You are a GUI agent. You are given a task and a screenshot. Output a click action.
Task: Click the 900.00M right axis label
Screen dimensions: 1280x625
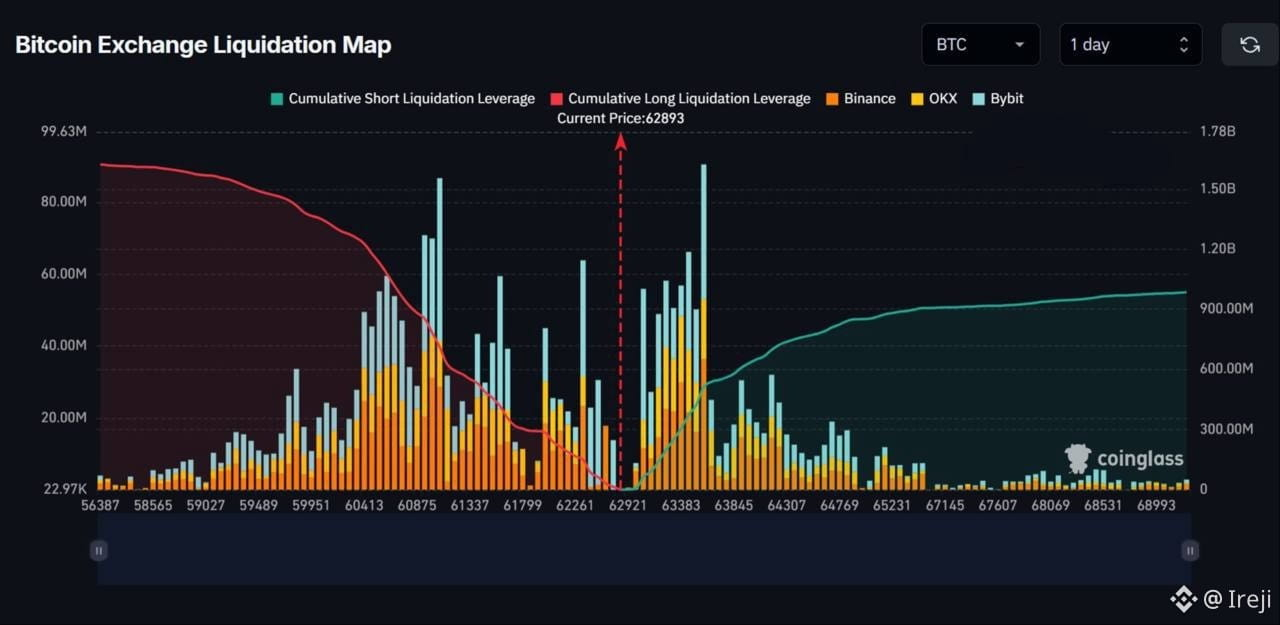[x=1226, y=308]
